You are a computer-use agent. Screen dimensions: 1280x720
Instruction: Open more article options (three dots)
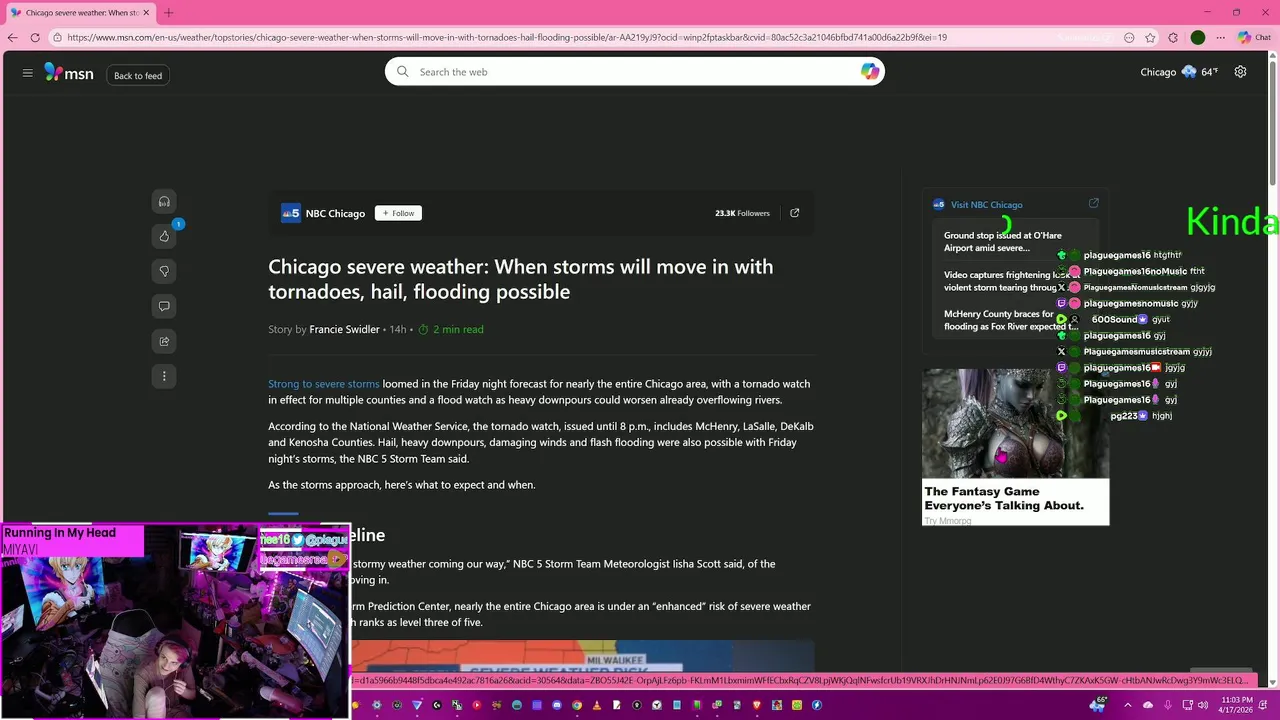click(x=164, y=376)
